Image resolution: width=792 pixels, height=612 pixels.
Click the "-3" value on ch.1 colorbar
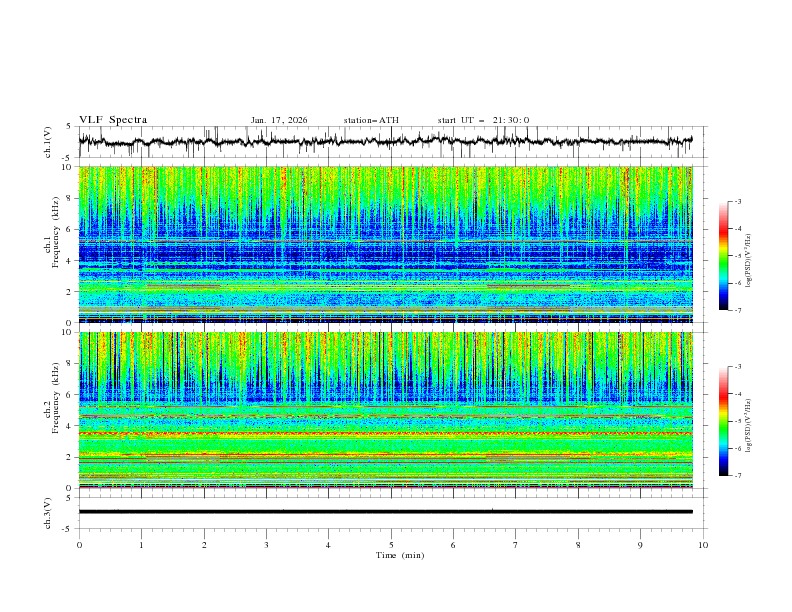(738, 201)
